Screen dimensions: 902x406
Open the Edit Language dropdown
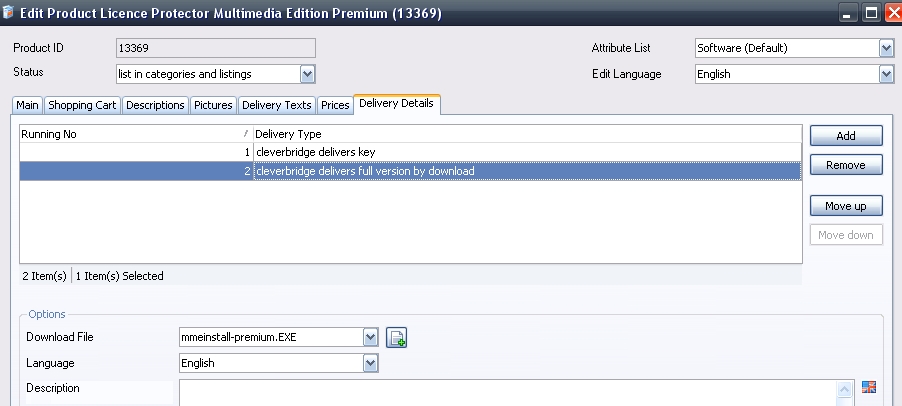point(885,74)
